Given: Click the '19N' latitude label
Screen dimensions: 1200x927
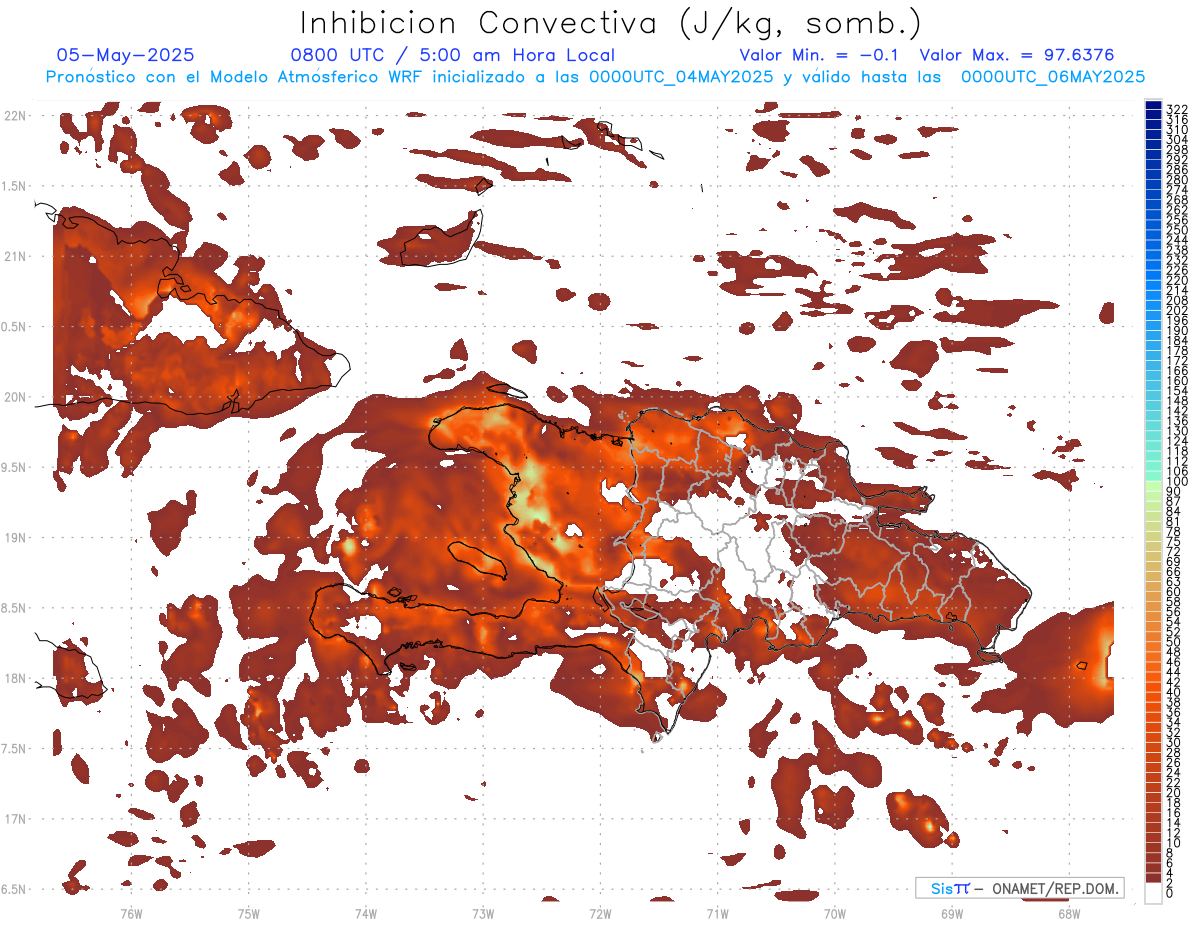Looking at the screenshot, I should click(x=15, y=538).
